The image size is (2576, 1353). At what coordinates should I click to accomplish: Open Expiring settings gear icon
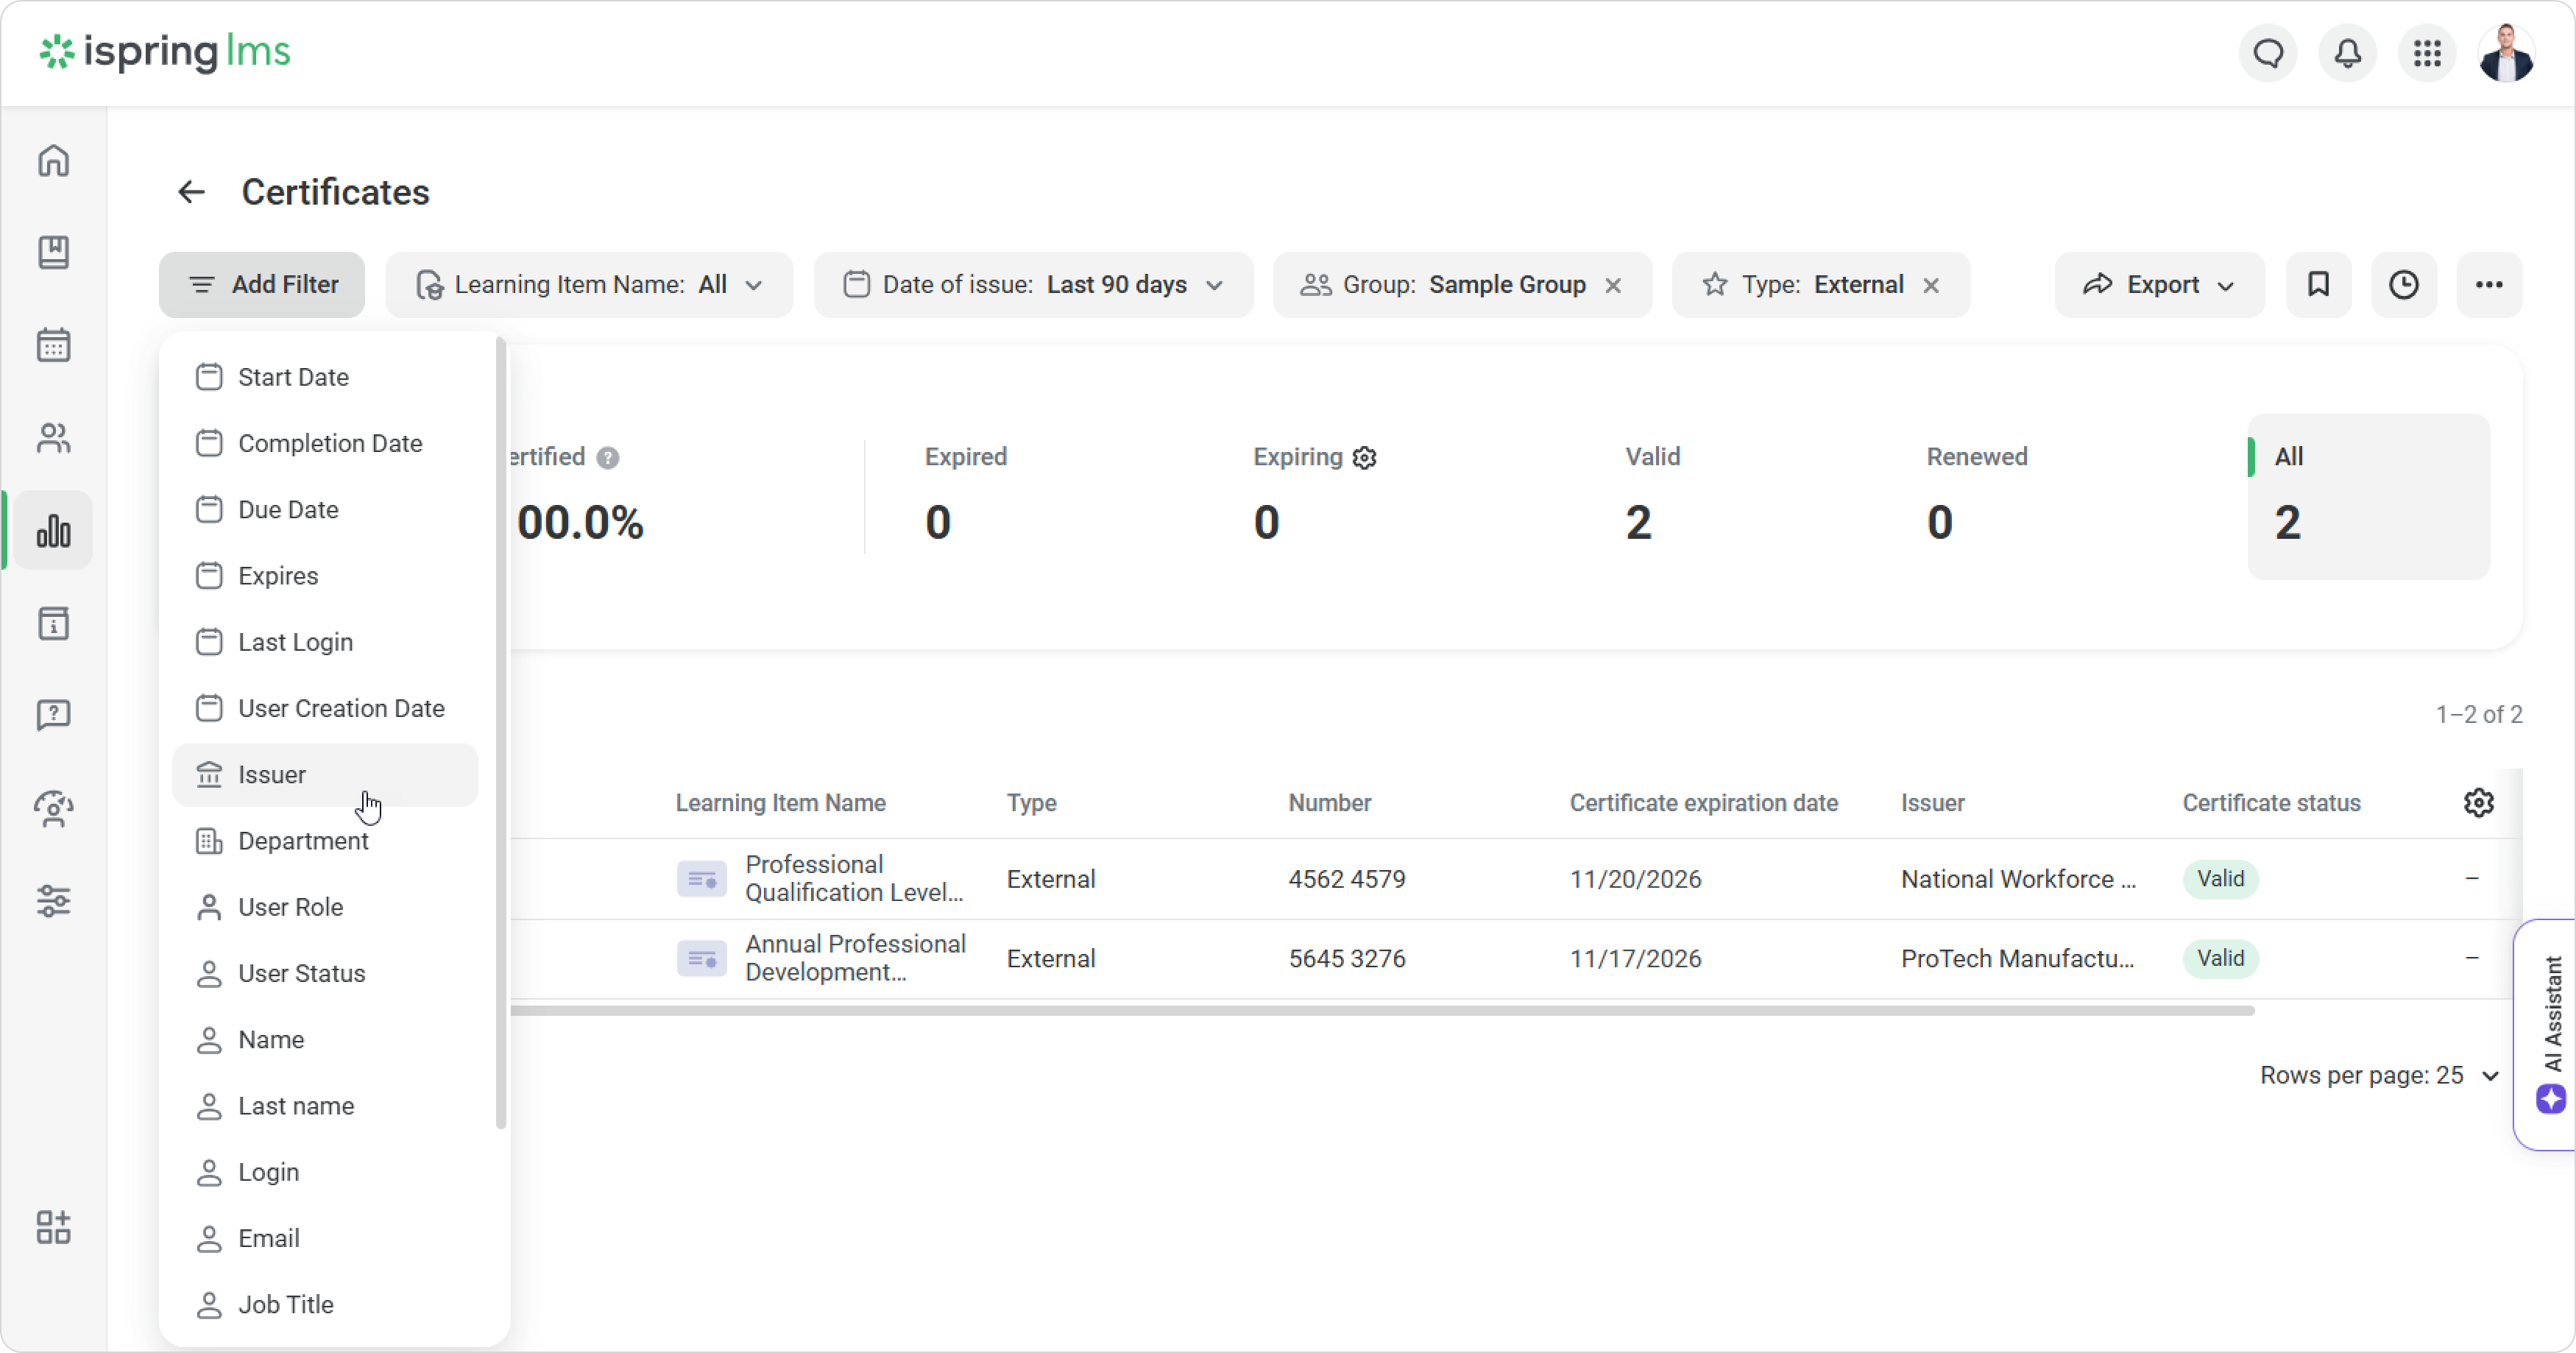pyautogui.click(x=1365, y=458)
